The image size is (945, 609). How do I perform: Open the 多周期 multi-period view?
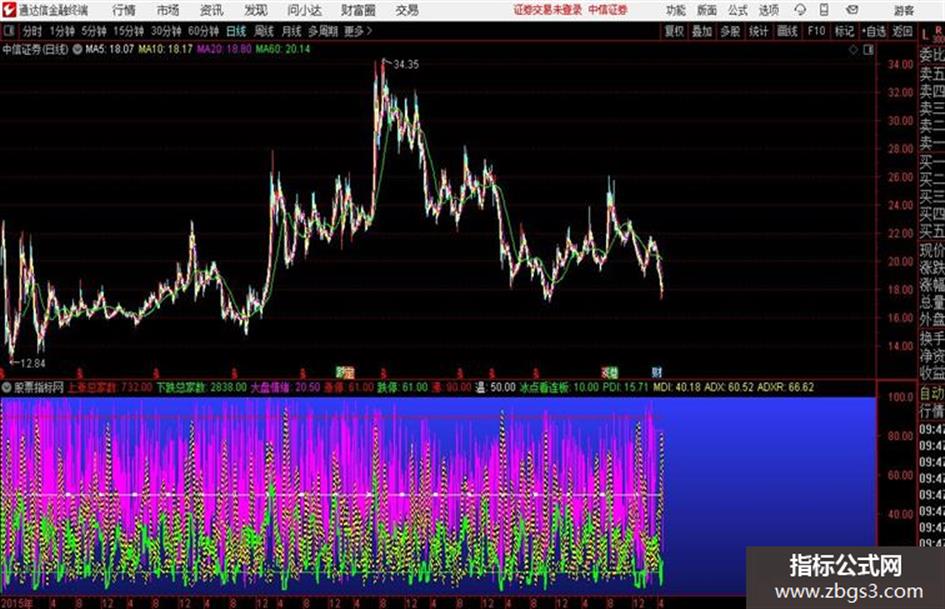click(322, 31)
